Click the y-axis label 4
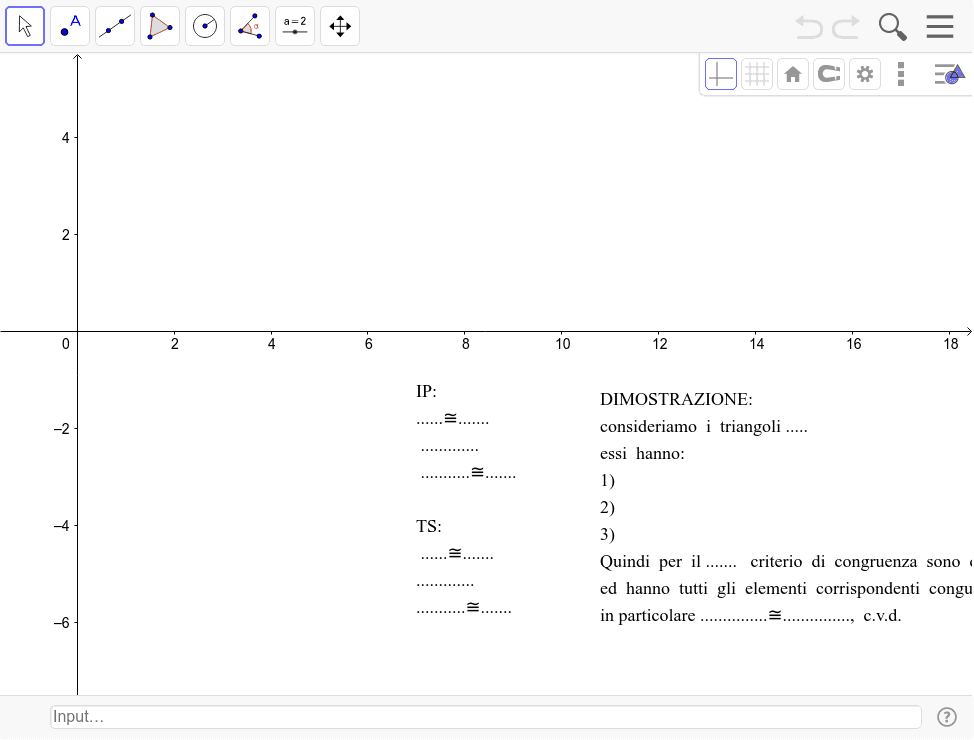This screenshot has width=974, height=740. (65, 138)
